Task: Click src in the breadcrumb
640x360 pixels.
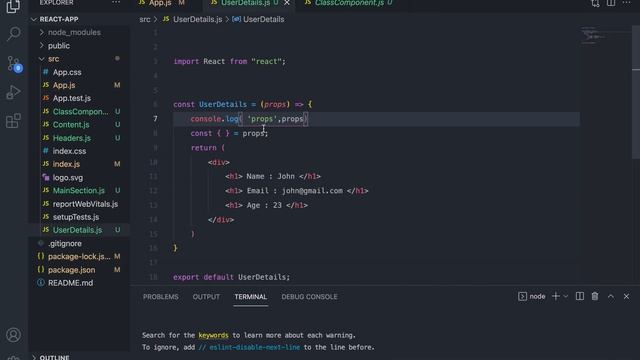Action: click(145, 19)
